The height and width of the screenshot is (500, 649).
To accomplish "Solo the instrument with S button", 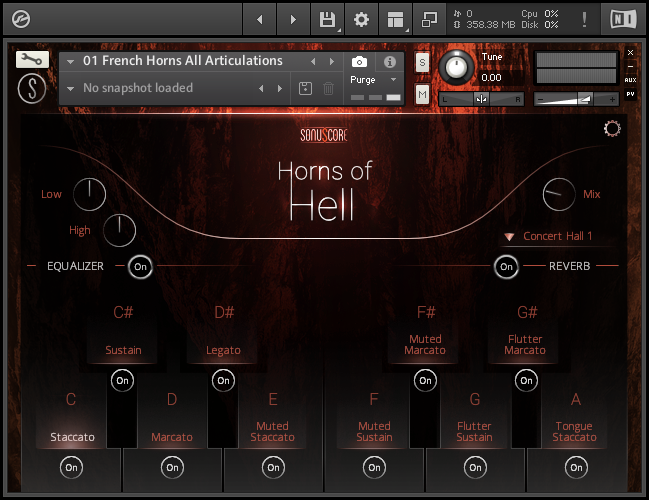I will [422, 63].
